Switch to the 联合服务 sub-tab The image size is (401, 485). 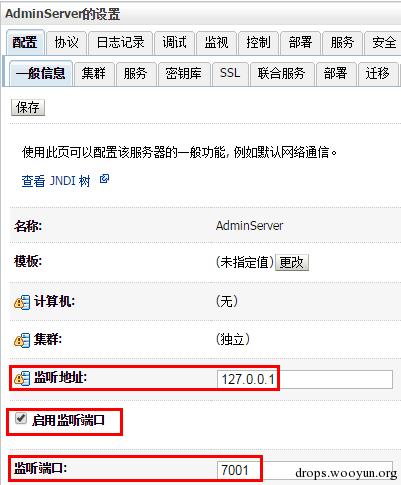pos(282,73)
